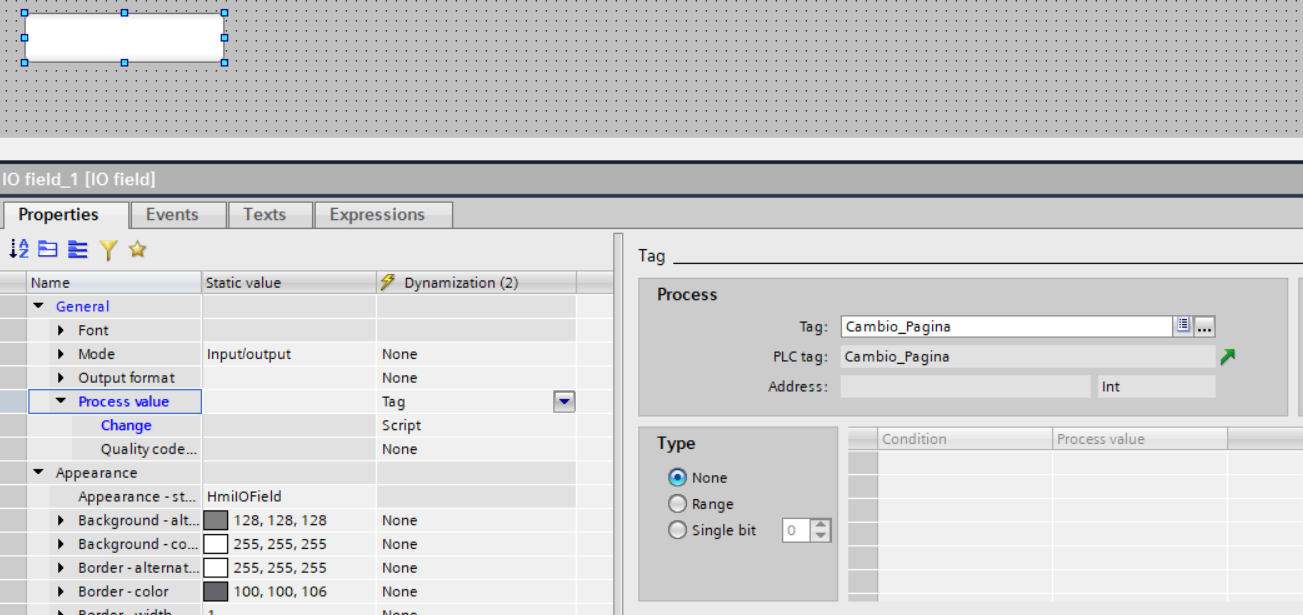Expand the Font property row
Screen dimensions: 1303x615
(61, 330)
